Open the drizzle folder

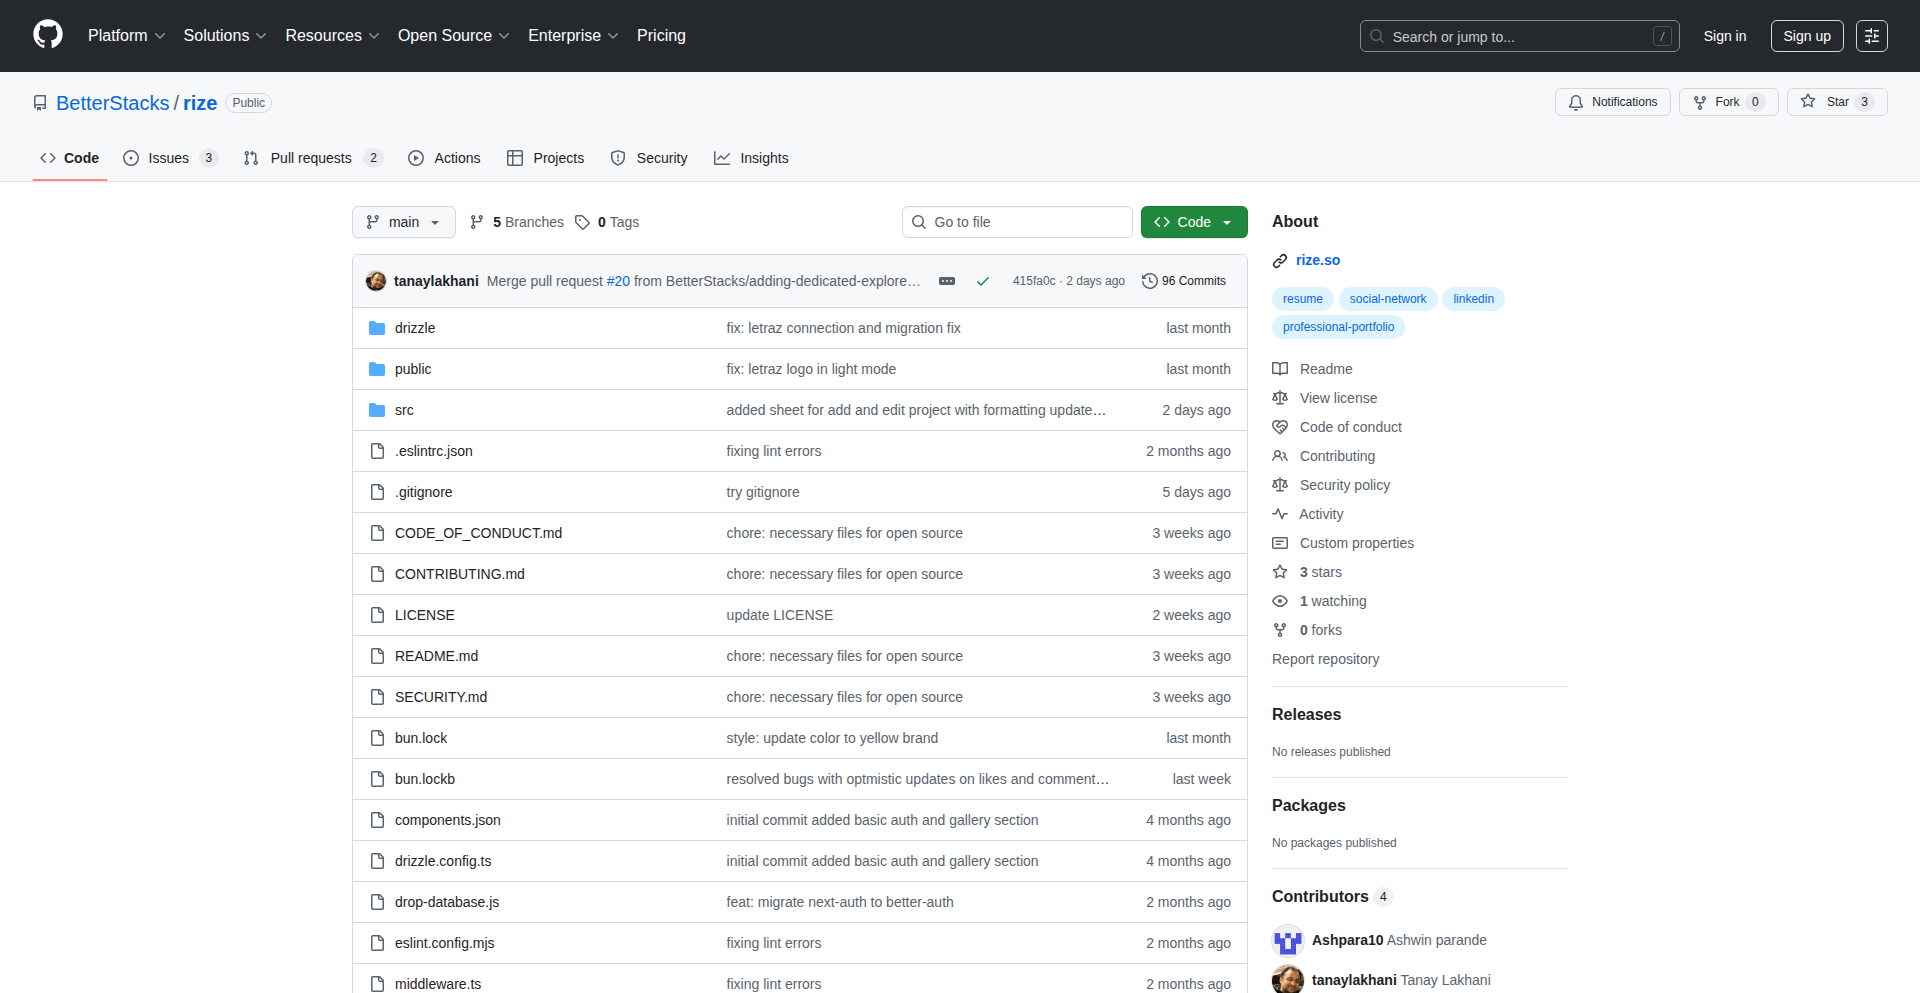coord(414,328)
